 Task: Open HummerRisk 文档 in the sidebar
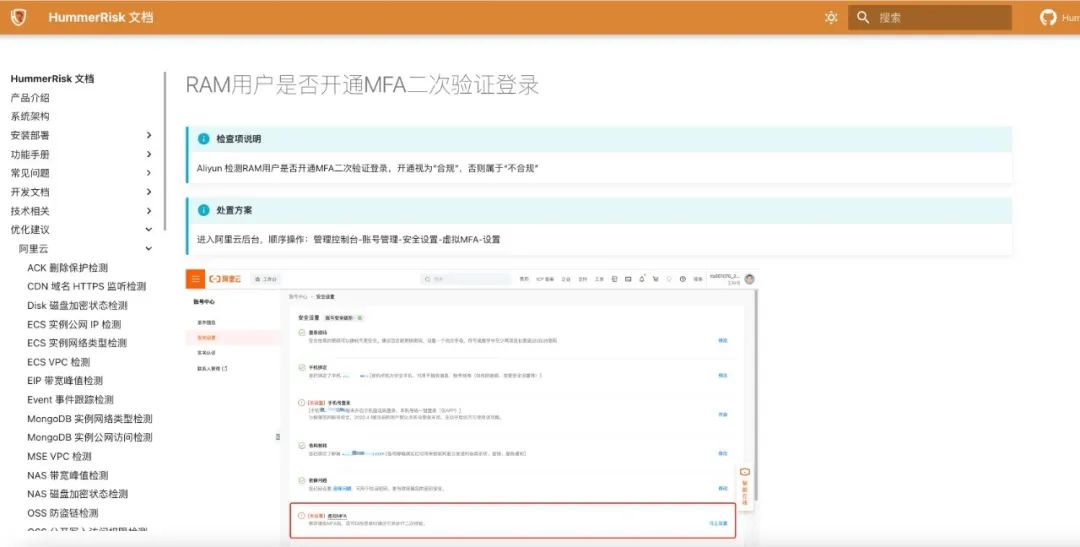pos(52,79)
